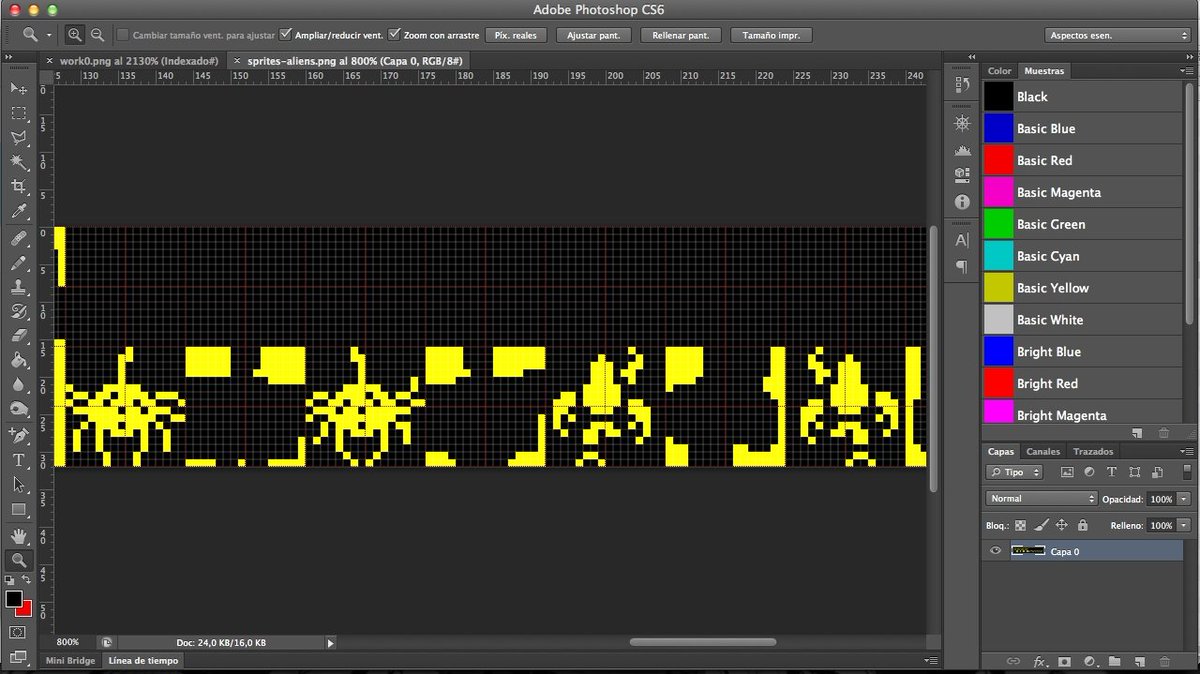Select the Hand tool
The height and width of the screenshot is (674, 1200).
pyautogui.click(x=18, y=537)
